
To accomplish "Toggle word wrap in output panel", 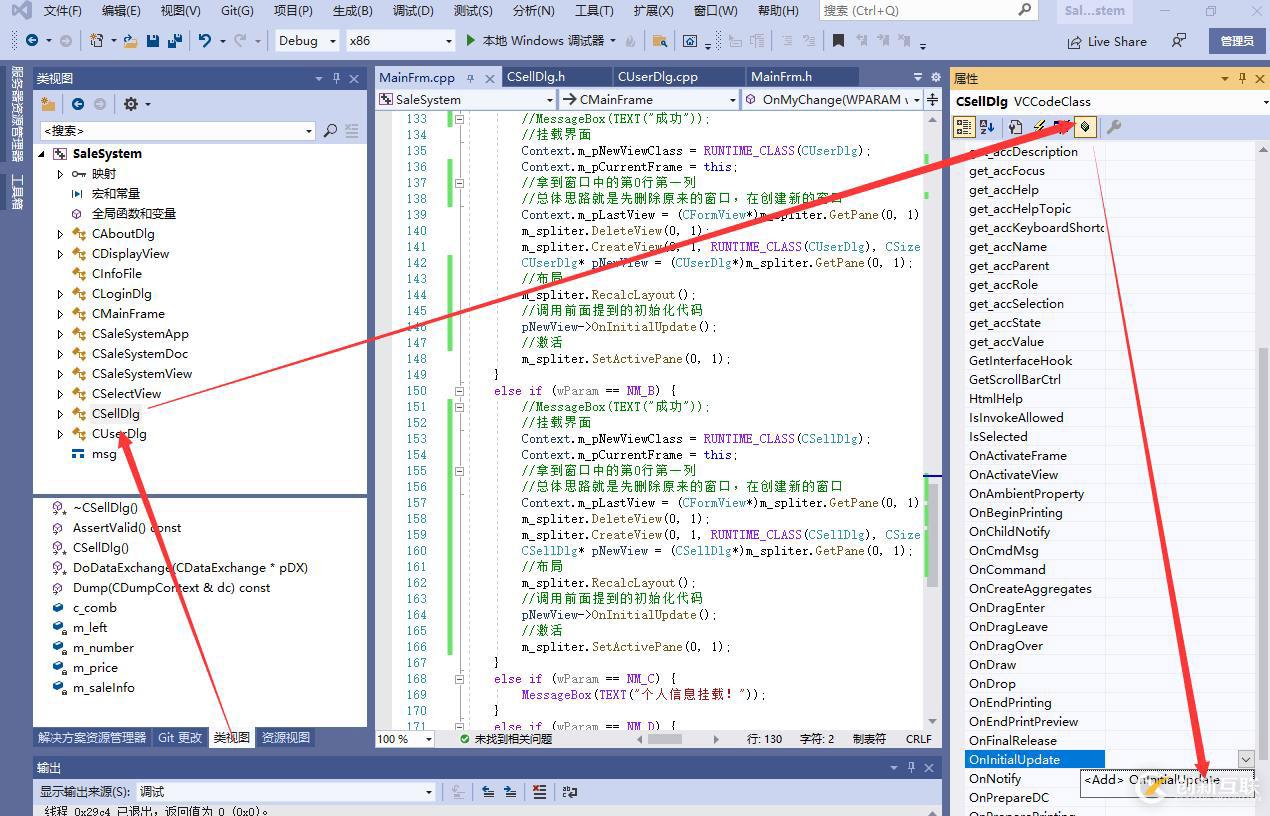I will click(569, 791).
